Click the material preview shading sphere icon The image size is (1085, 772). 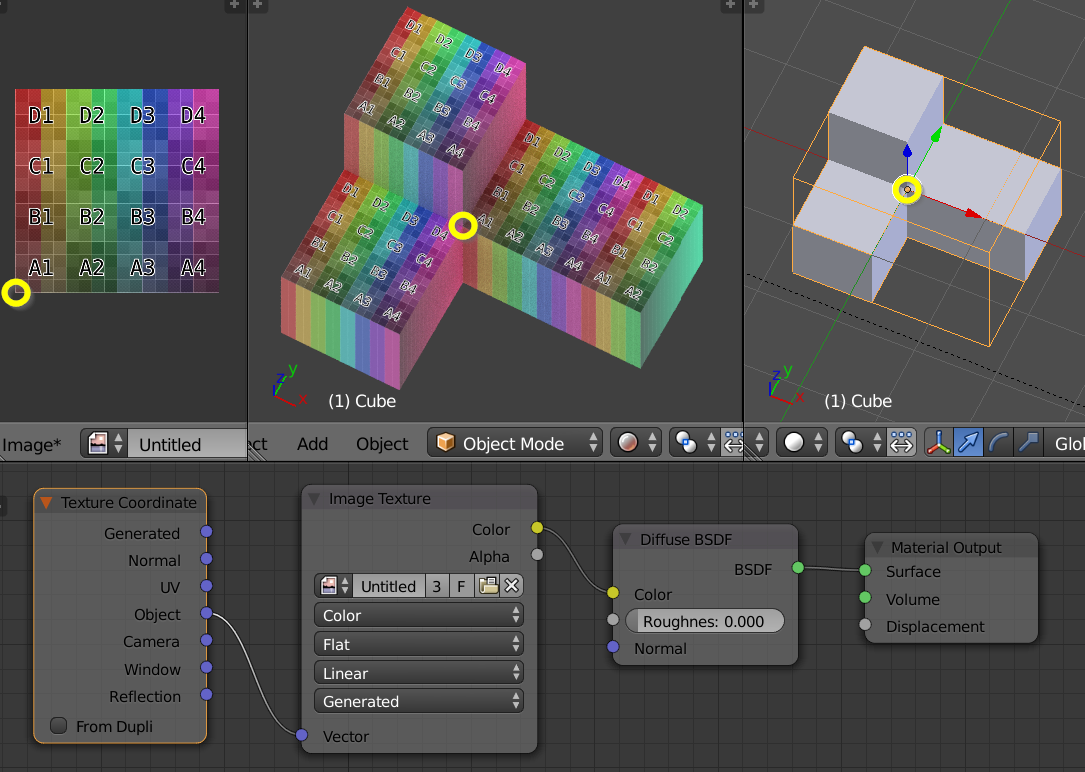point(630,442)
